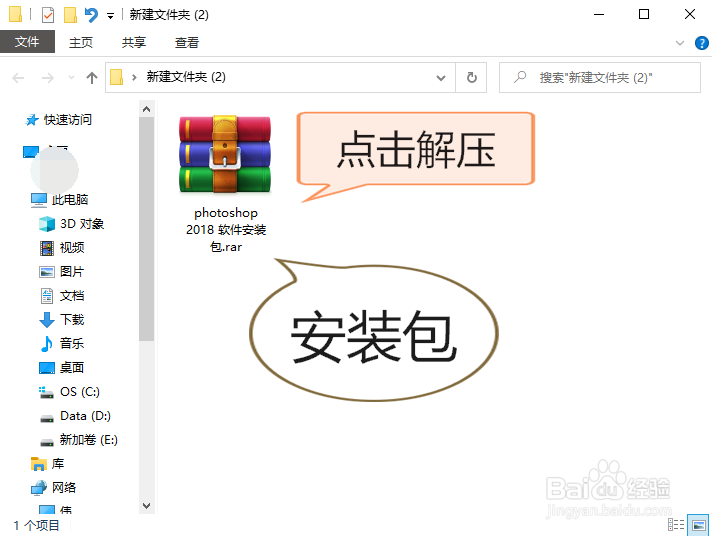Click 新建文件夹 (2) in the address bar
The image size is (712, 536).
pos(186,77)
